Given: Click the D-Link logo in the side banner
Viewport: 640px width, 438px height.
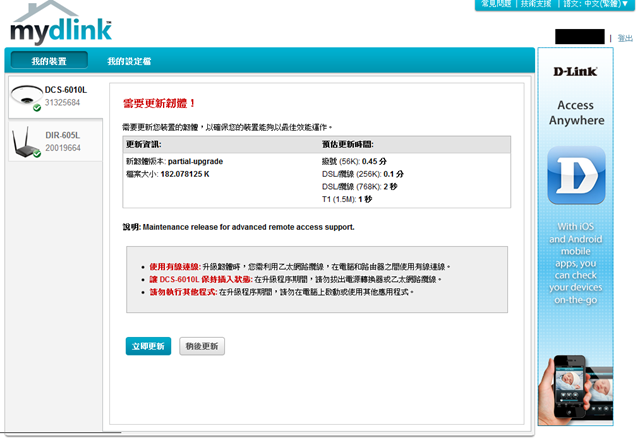Looking at the screenshot, I should point(575,71).
